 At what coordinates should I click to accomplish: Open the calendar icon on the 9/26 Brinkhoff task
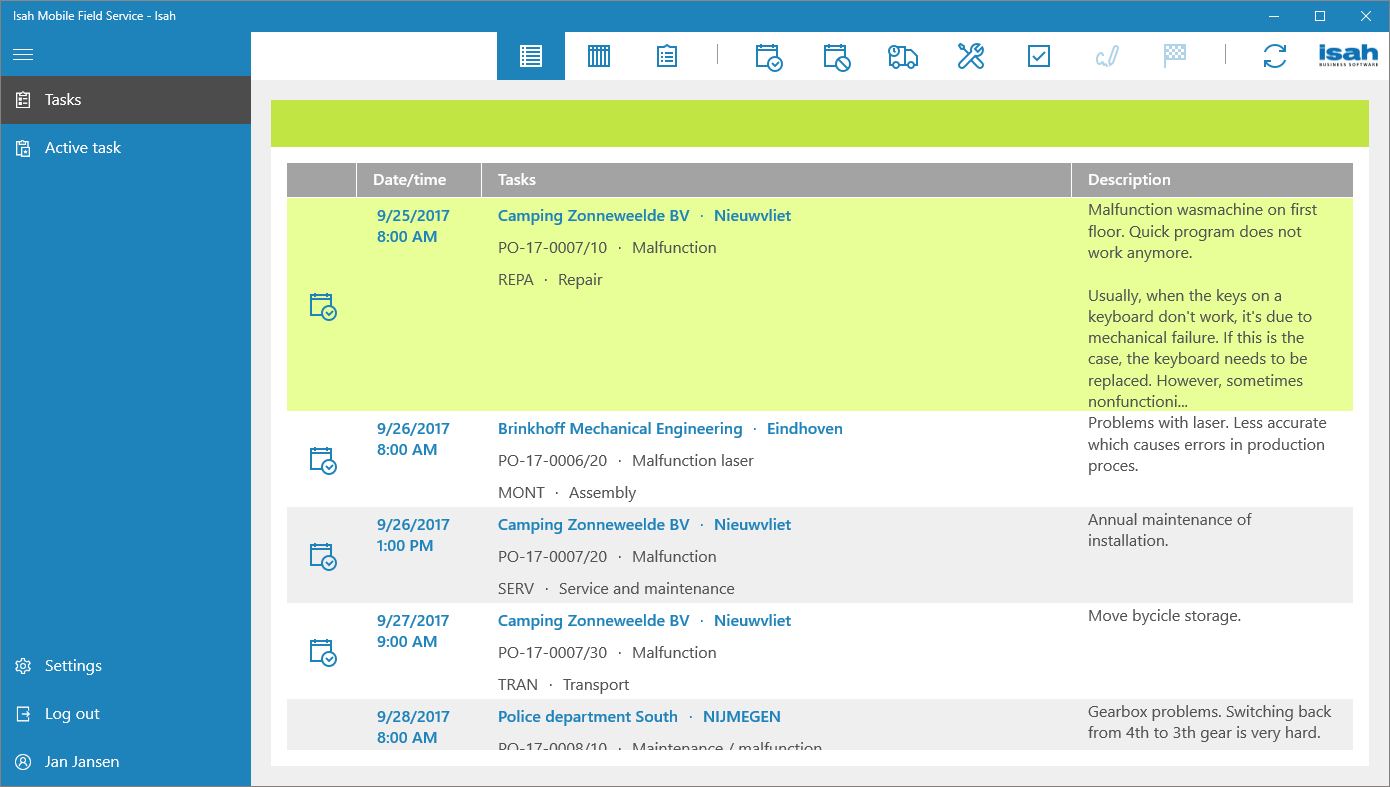(322, 461)
